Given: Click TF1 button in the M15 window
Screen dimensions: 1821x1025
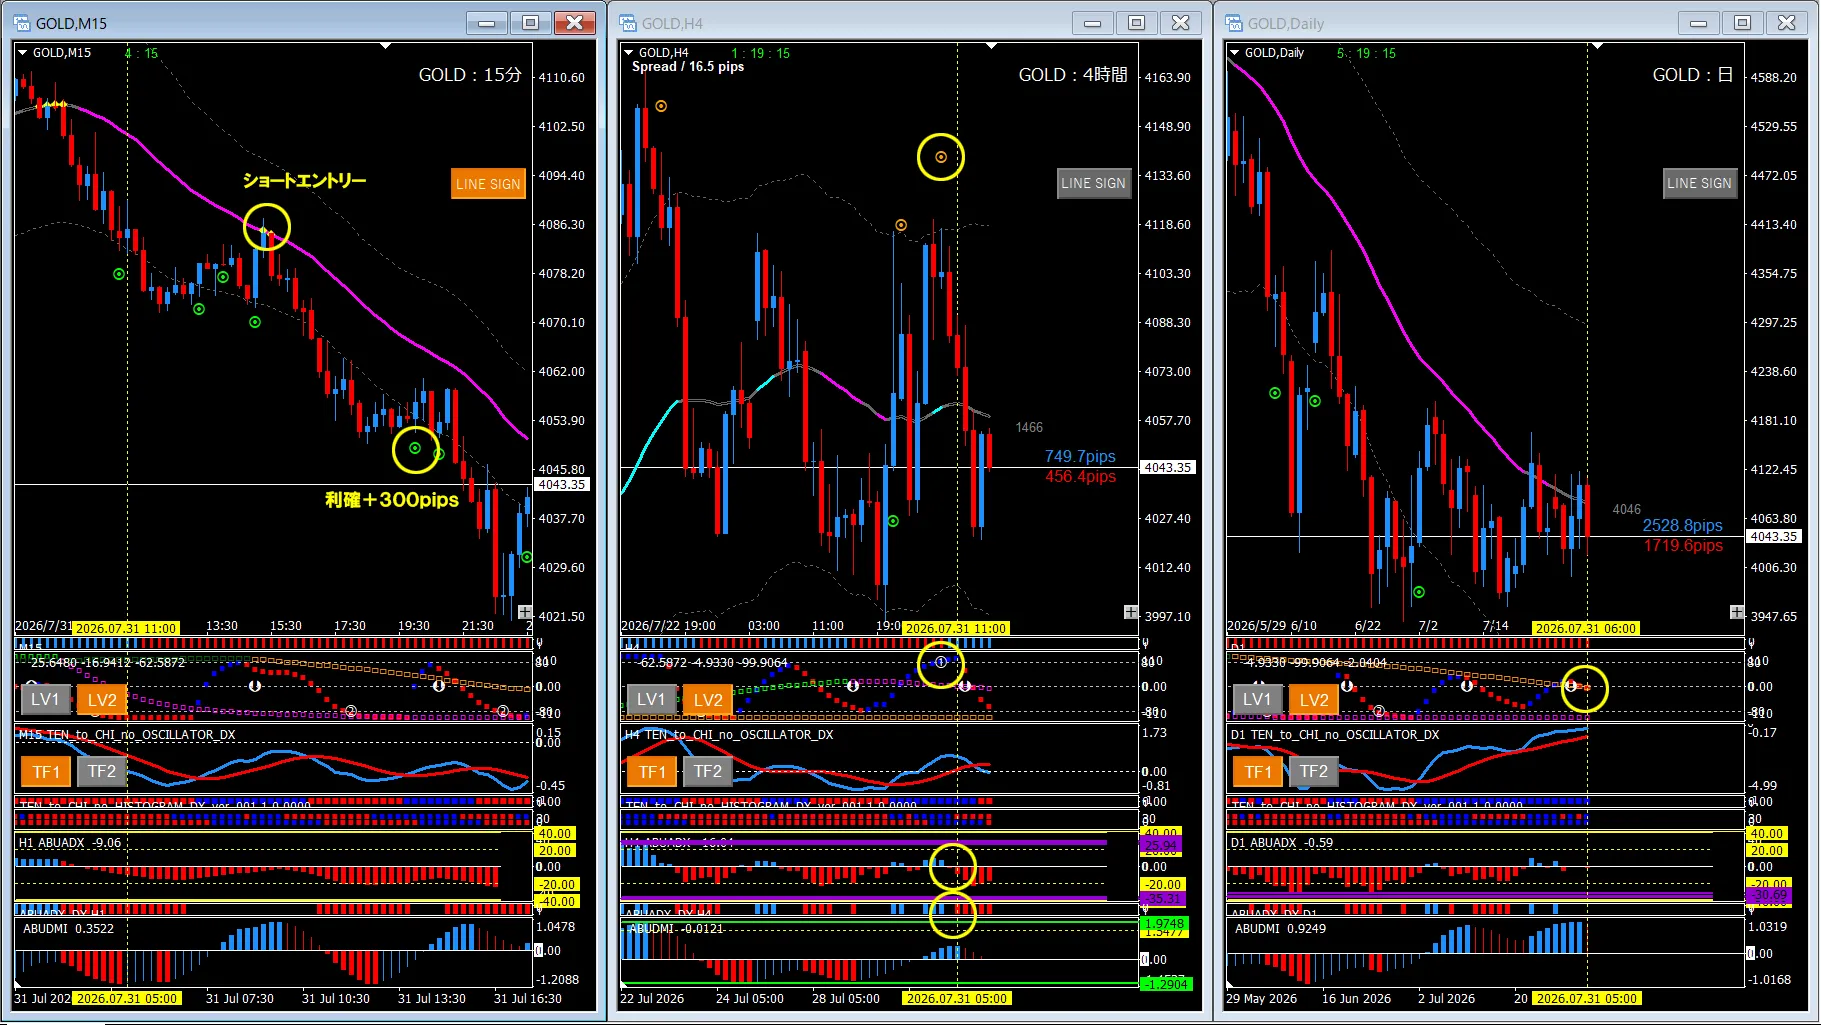Looking at the screenshot, I should 46,771.
